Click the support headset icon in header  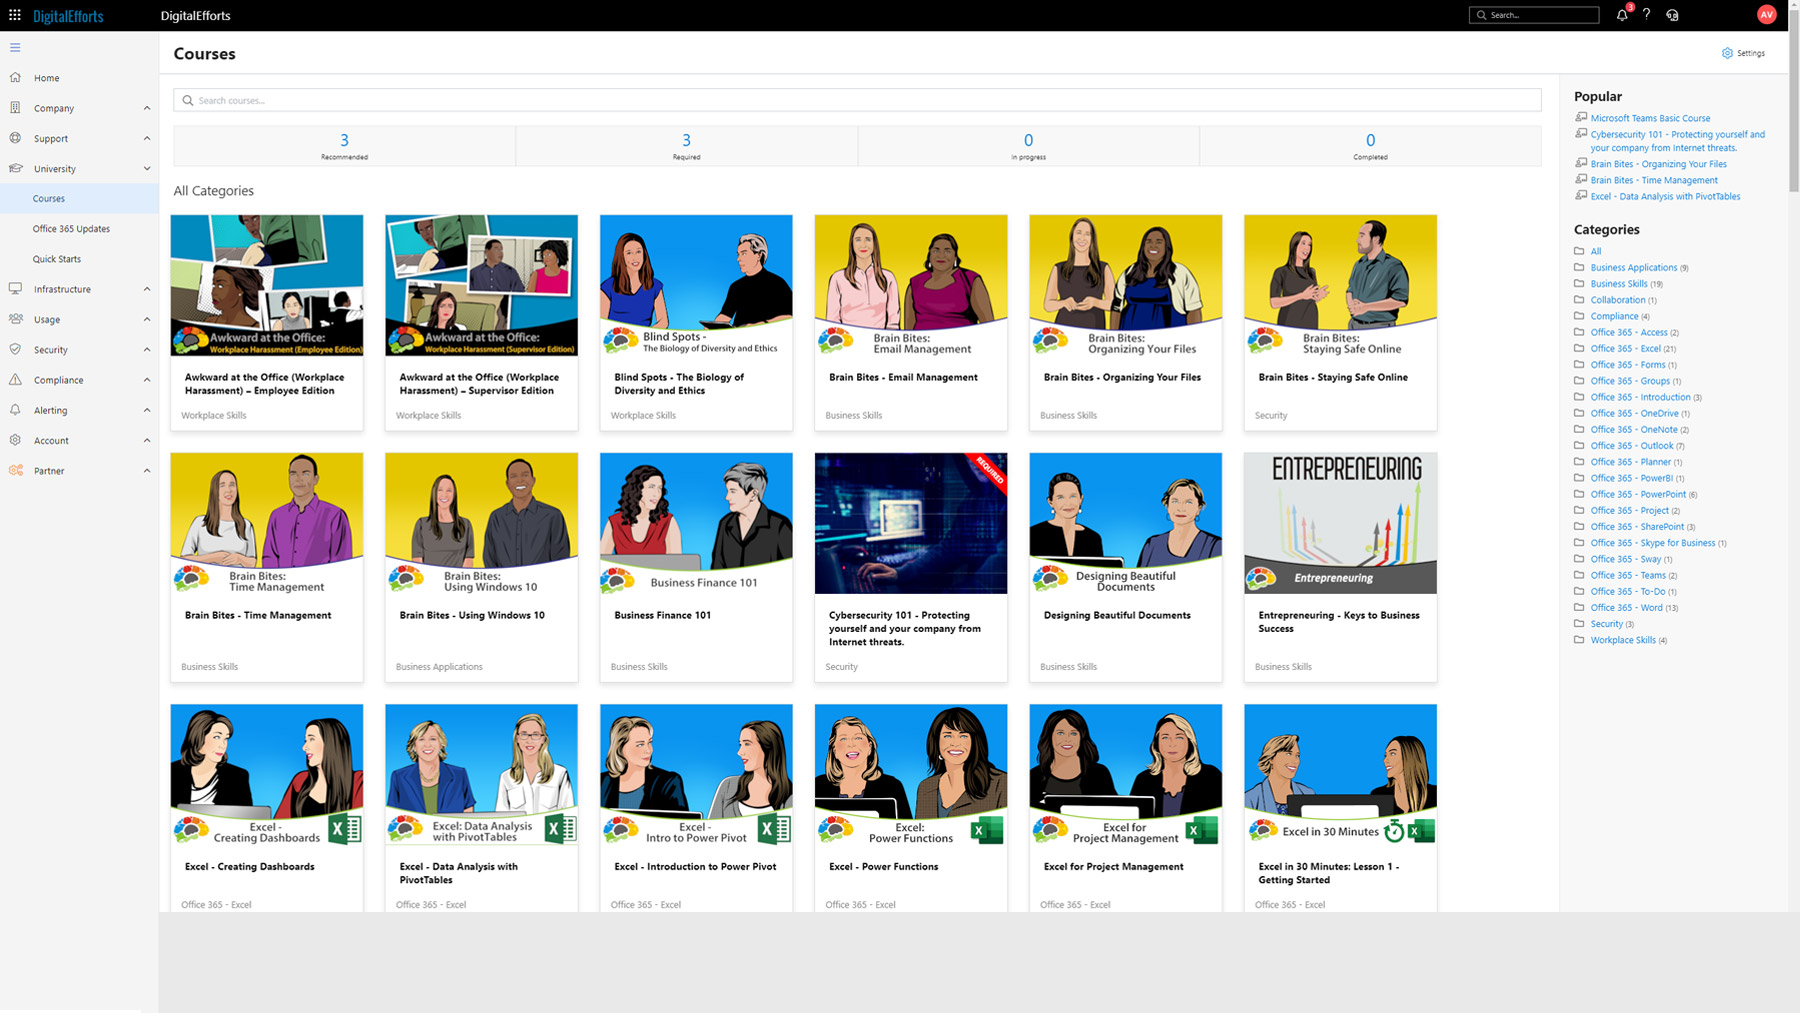coord(1672,15)
